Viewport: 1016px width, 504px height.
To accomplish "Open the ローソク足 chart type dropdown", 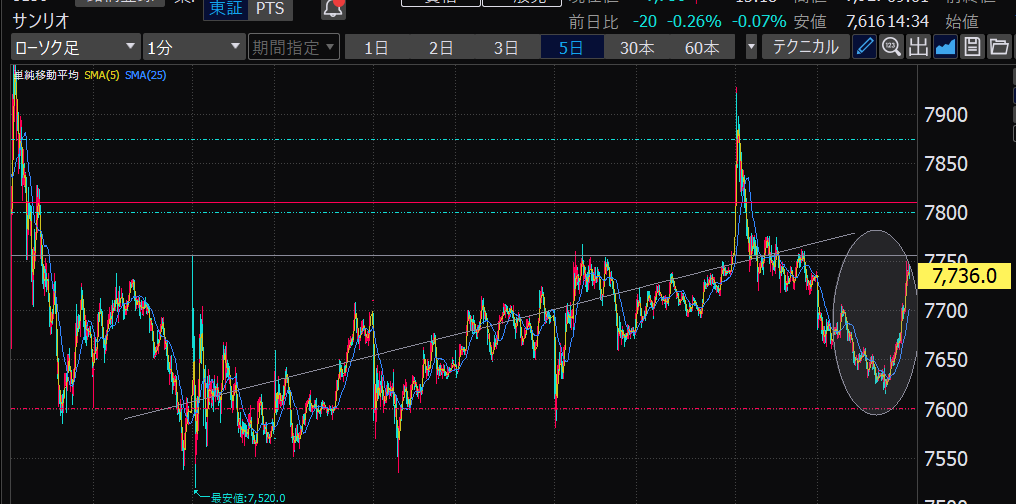I will click(76, 47).
